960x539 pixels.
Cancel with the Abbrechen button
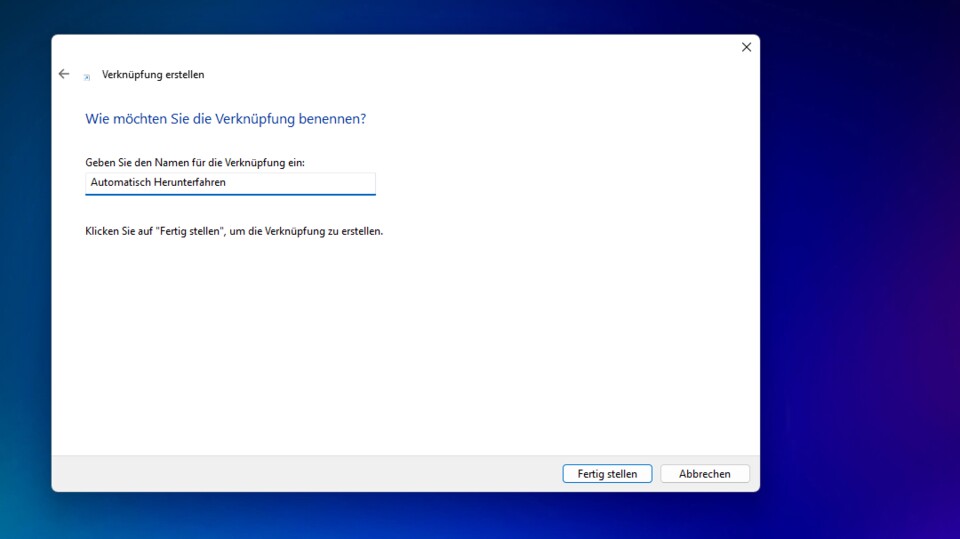[704, 474]
